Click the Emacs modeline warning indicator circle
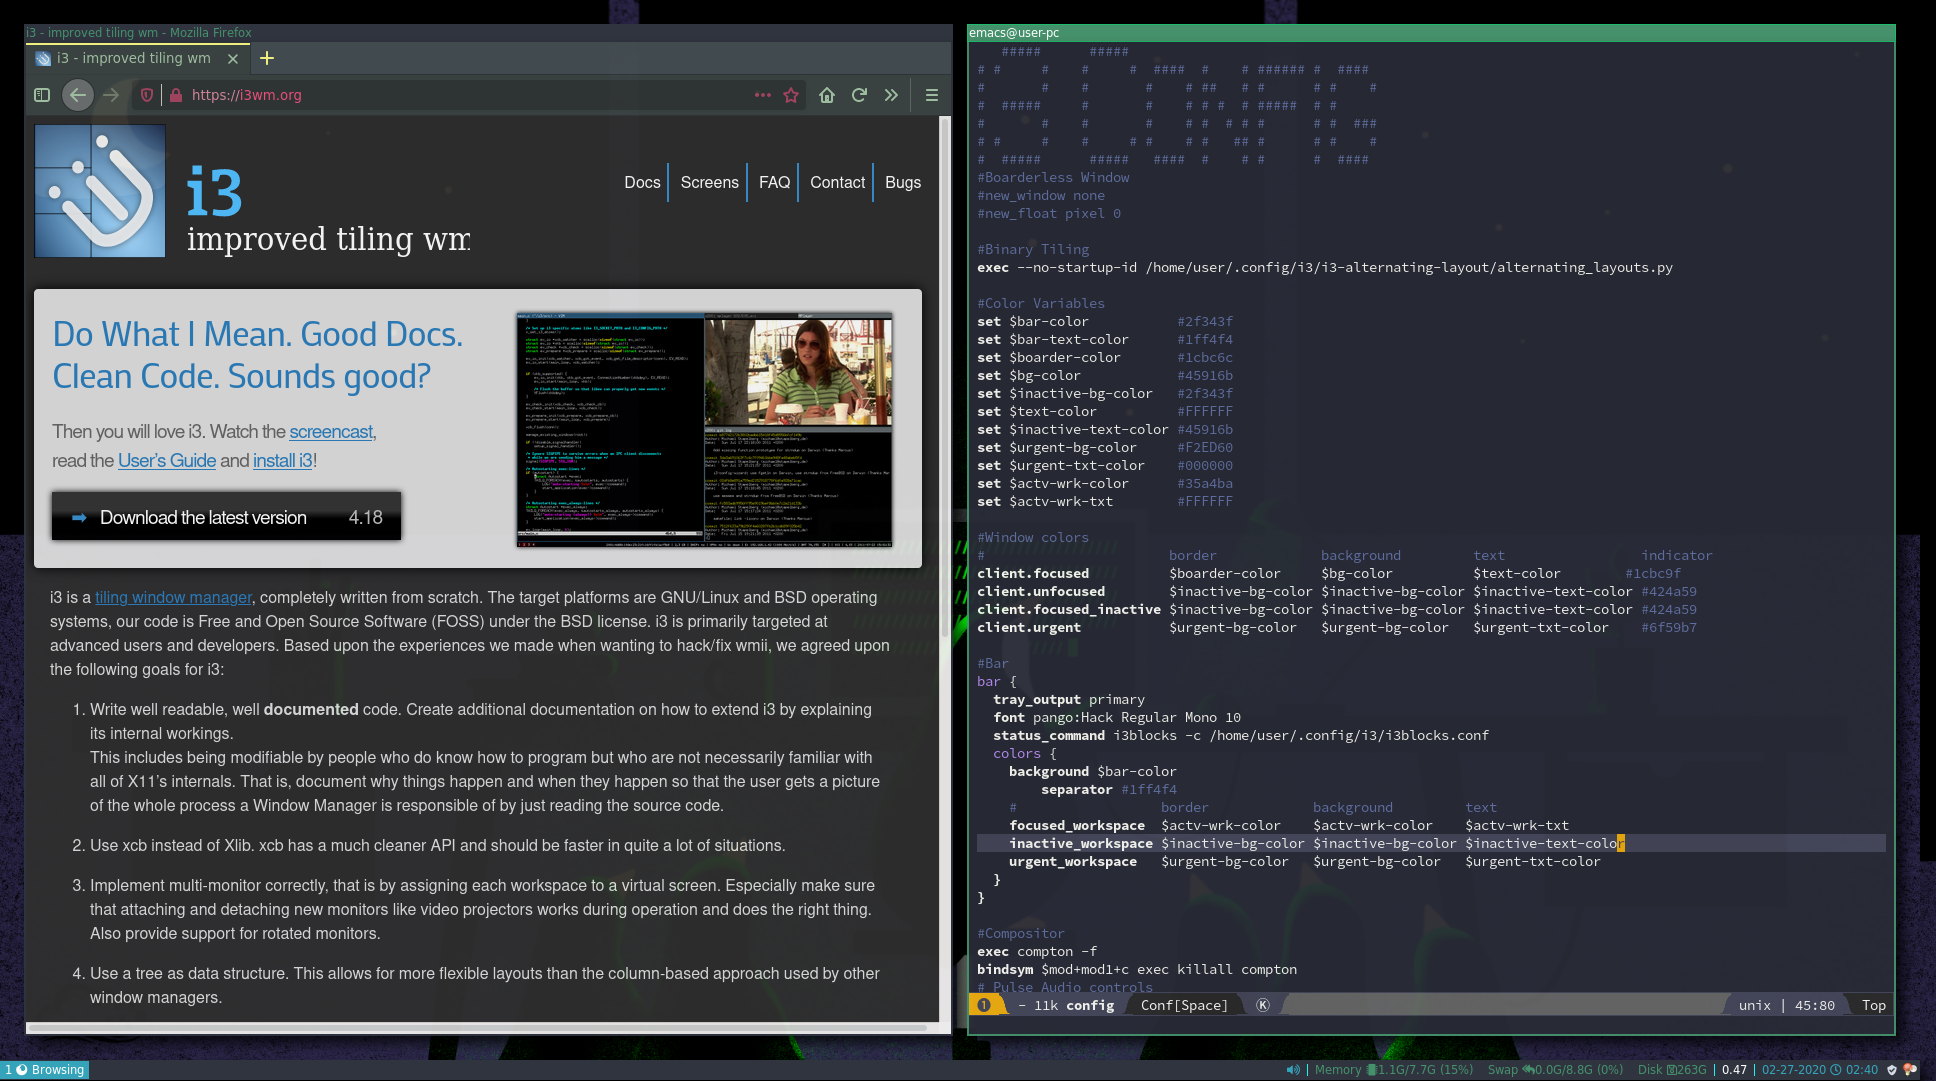The height and width of the screenshot is (1081, 1936). pos(984,1005)
